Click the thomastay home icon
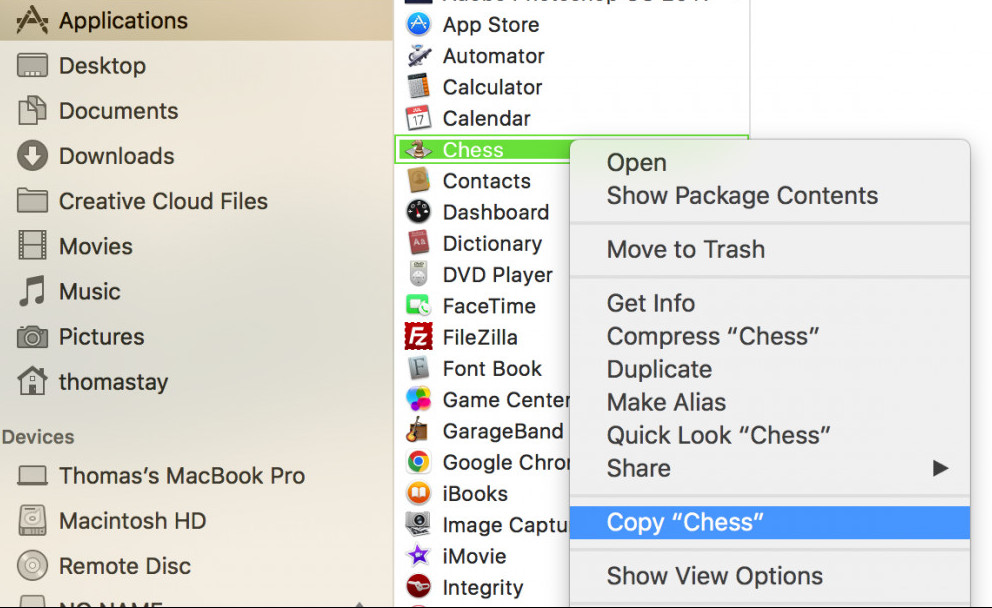 (x=32, y=382)
